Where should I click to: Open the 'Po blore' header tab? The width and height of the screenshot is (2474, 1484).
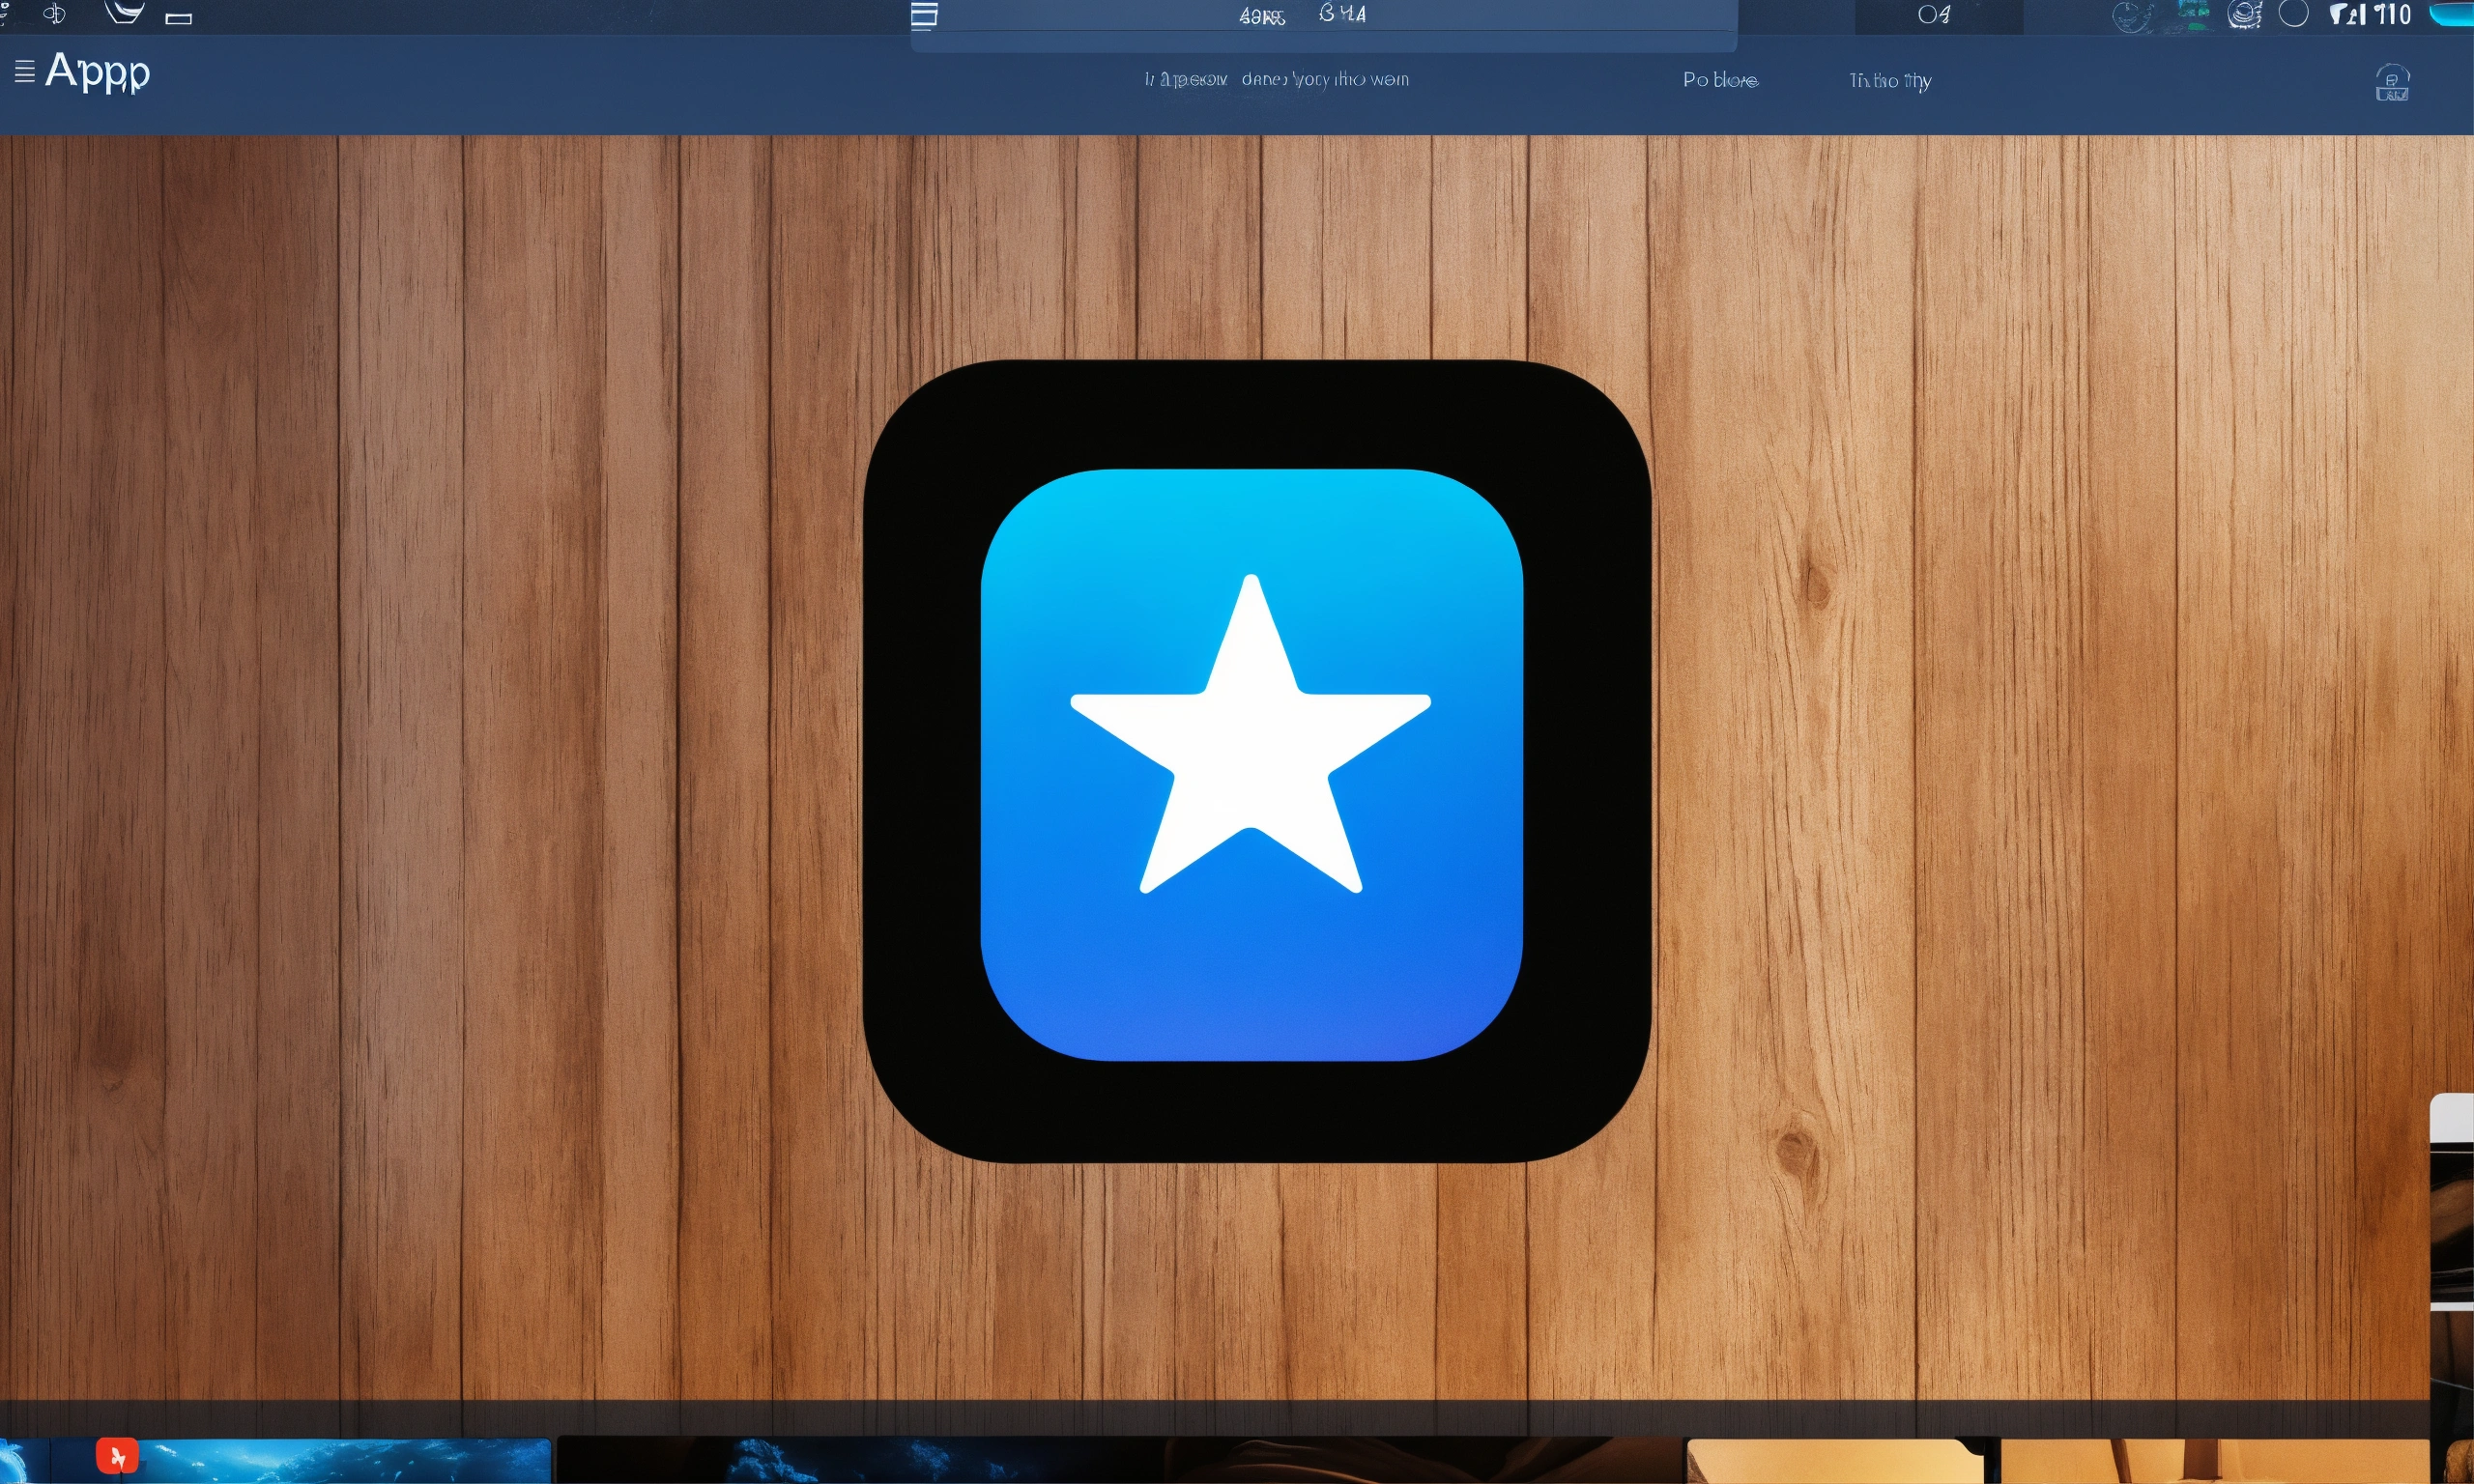click(1719, 80)
